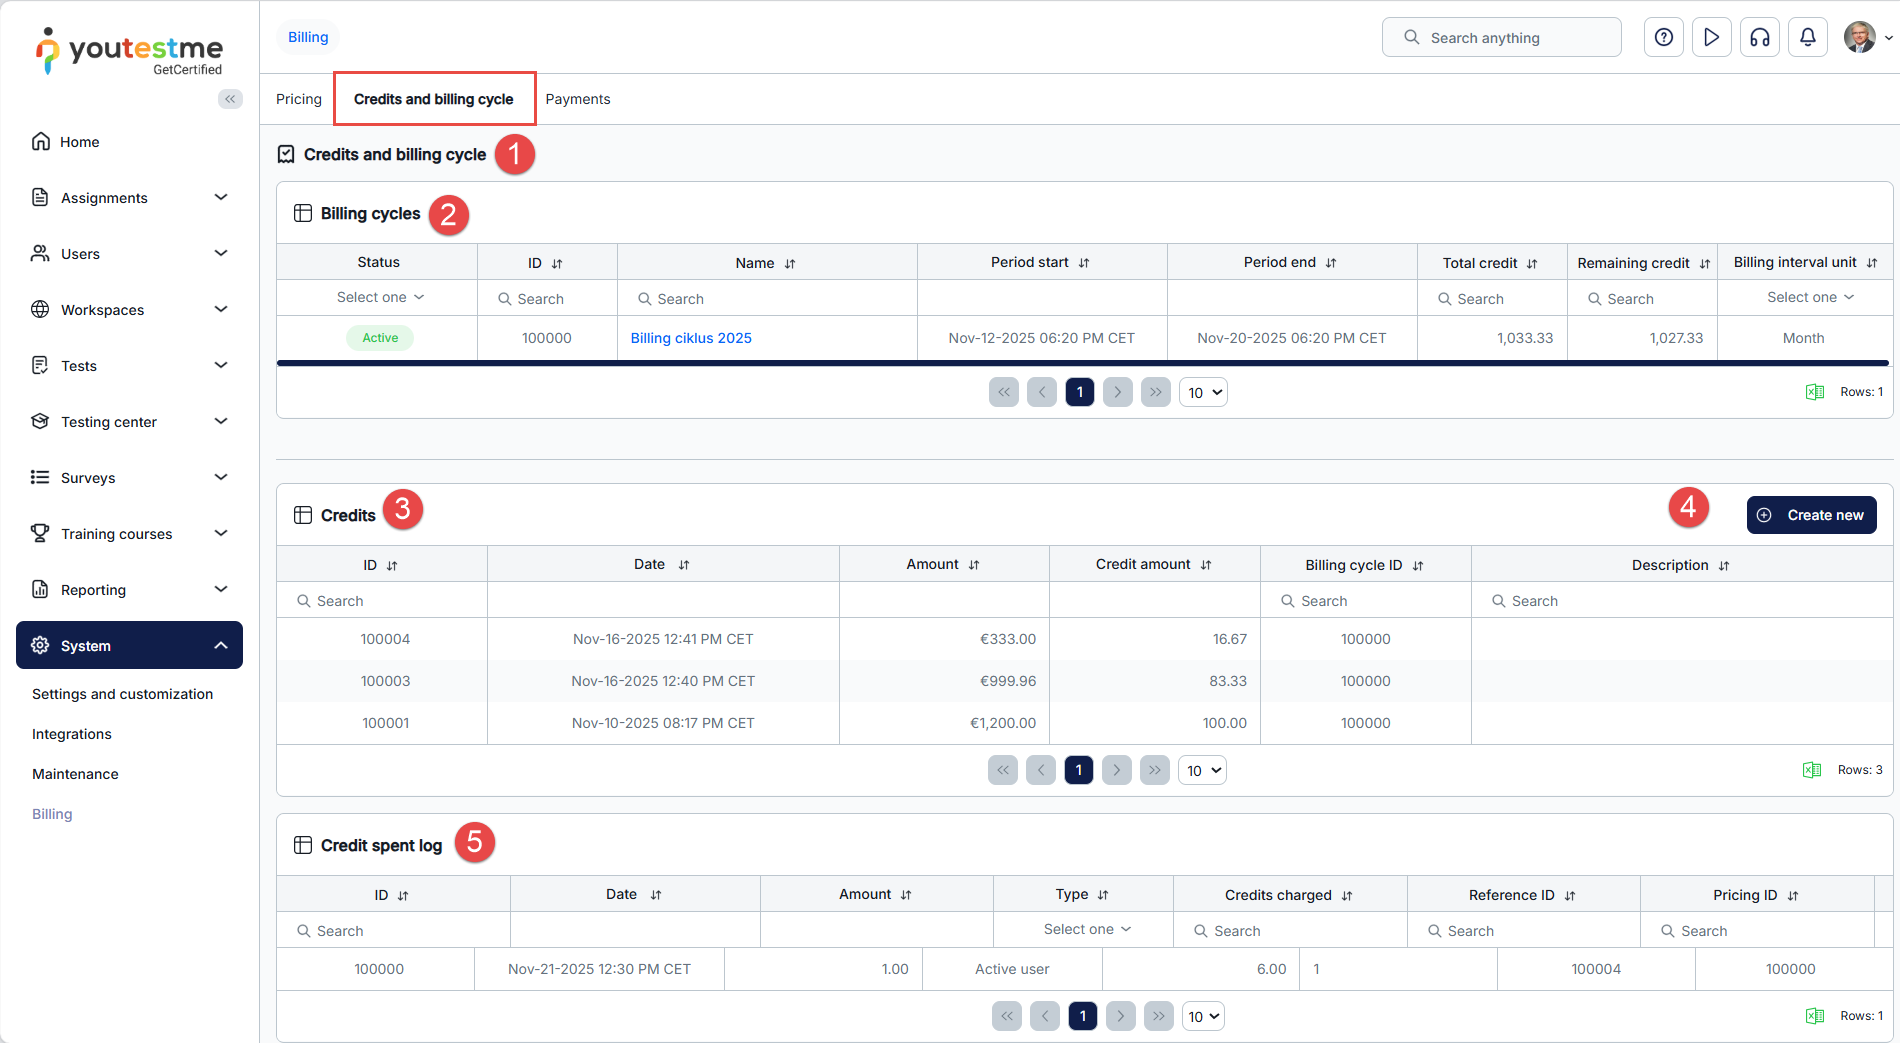Viewport: 1900px width, 1043px height.
Task: Go to next page in Credits table
Action: coord(1117,770)
